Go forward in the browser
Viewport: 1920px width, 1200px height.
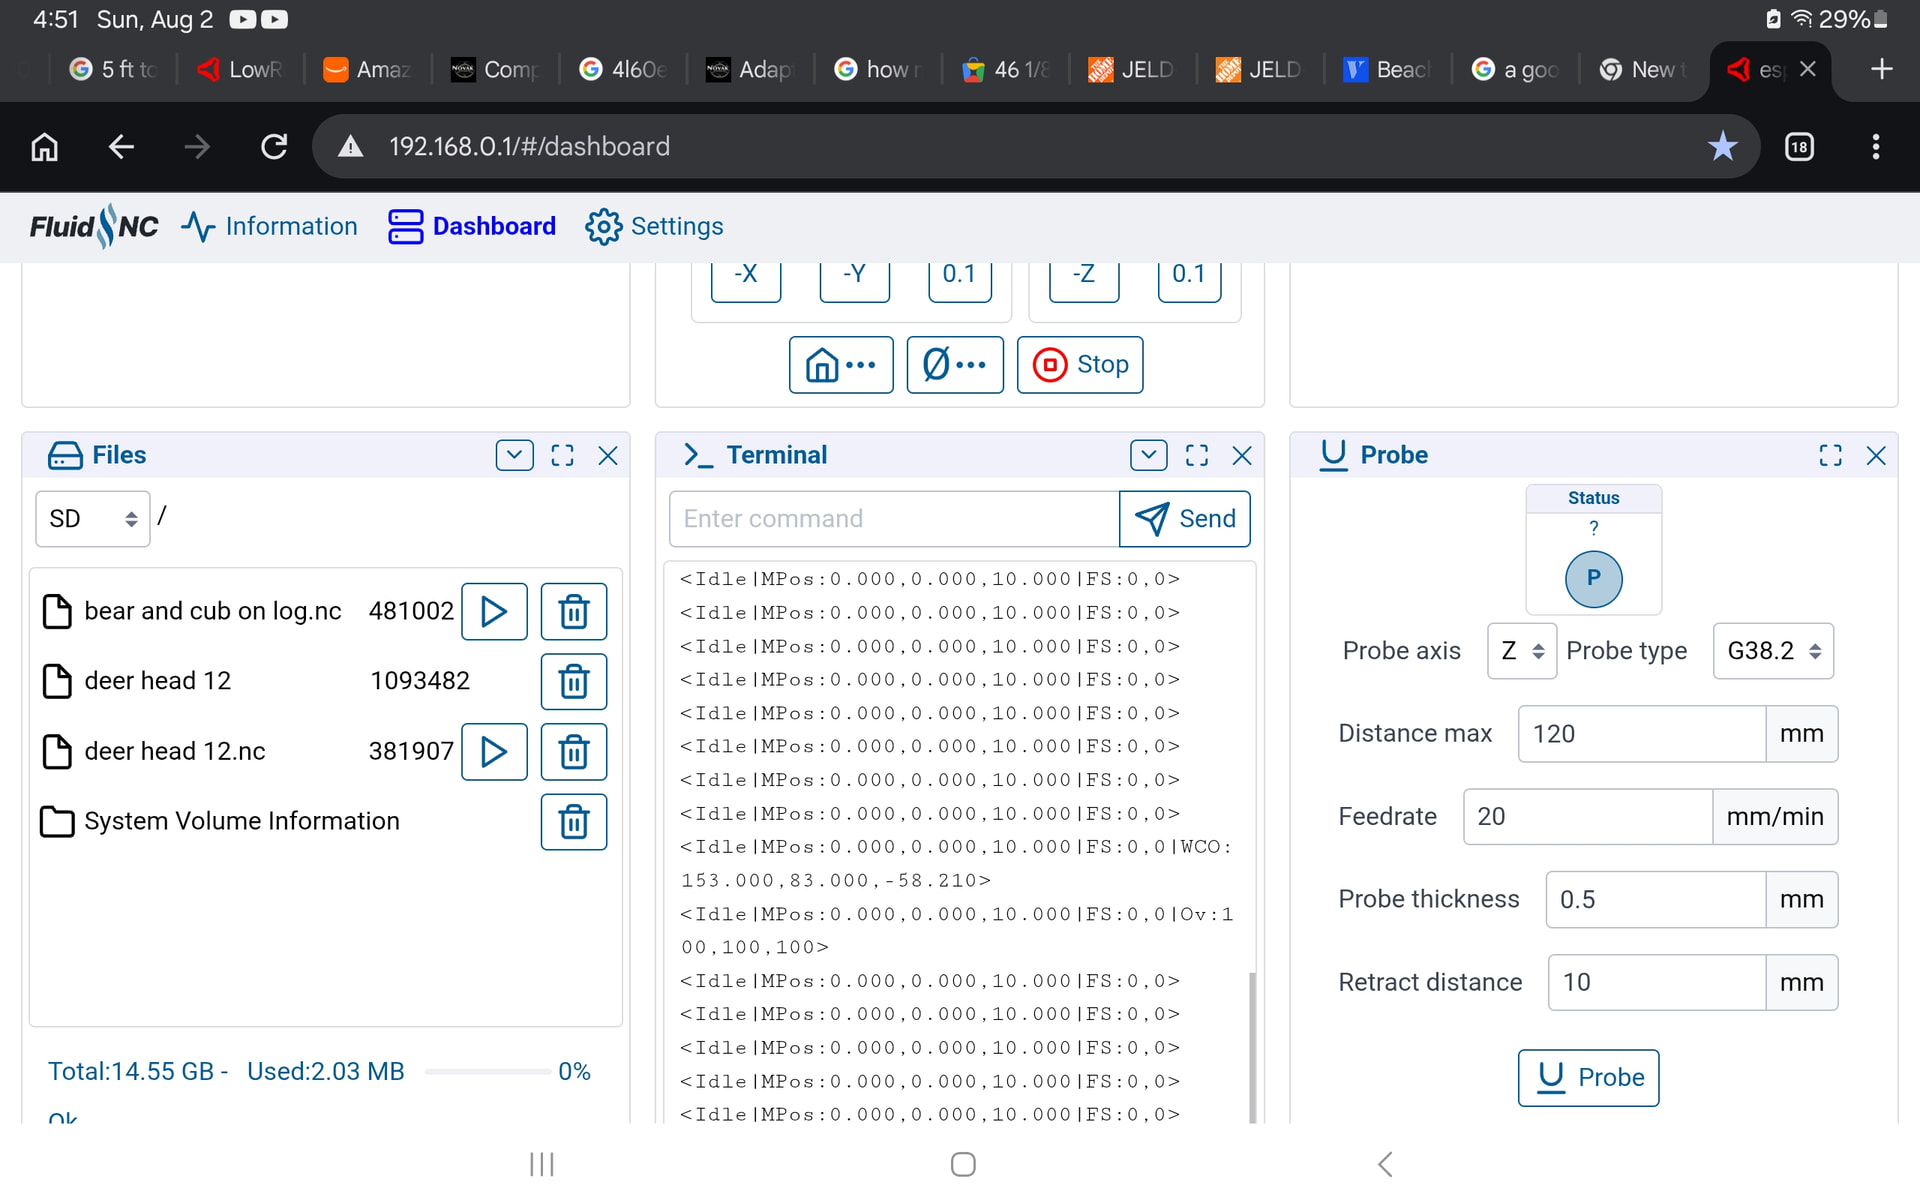[197, 147]
